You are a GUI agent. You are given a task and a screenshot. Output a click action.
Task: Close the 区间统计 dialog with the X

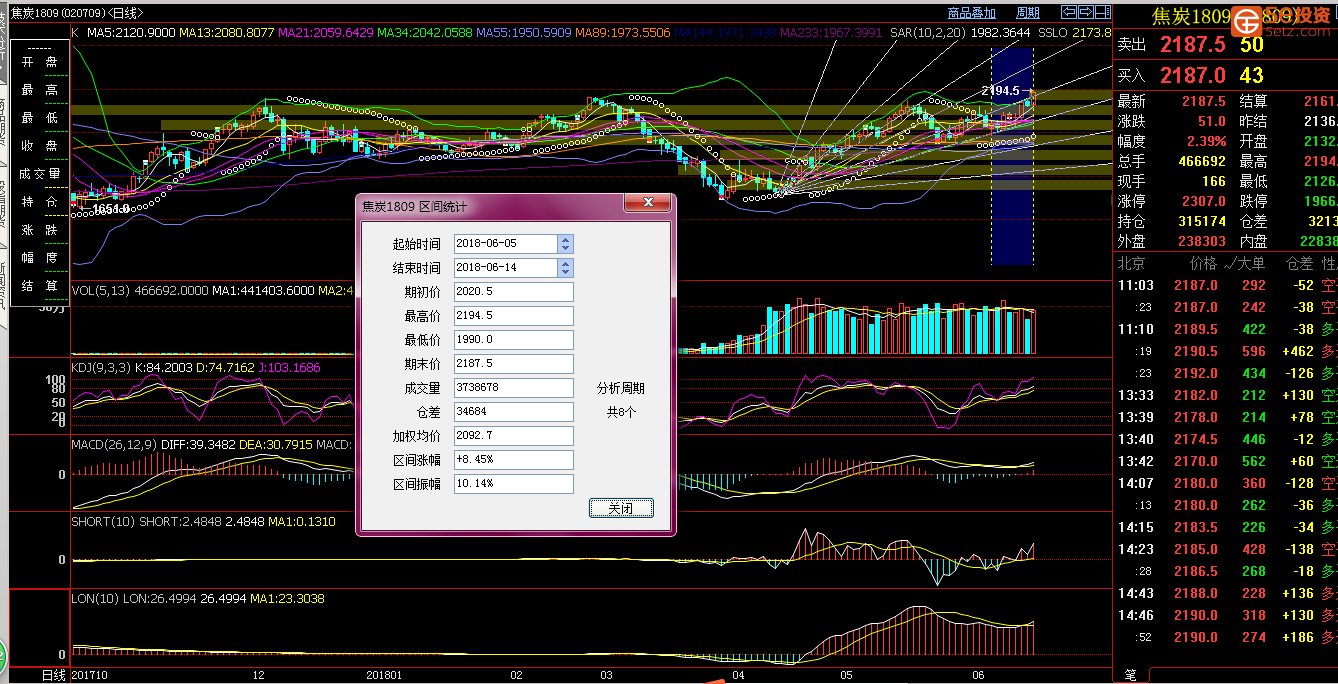pos(647,203)
